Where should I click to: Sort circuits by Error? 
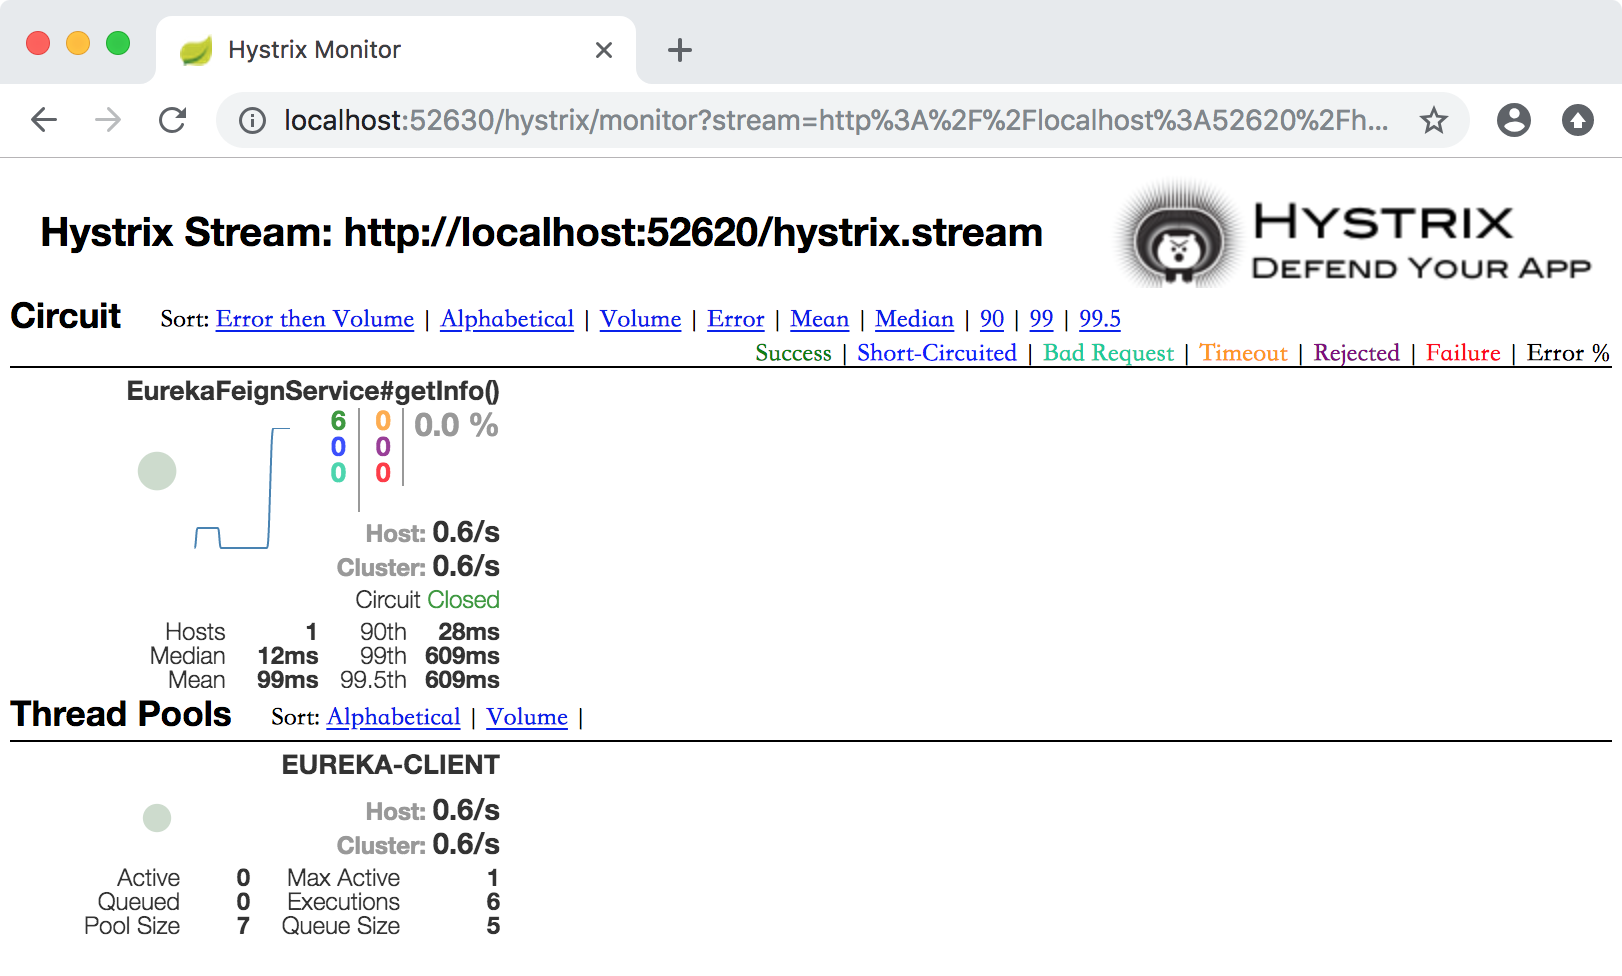[736, 319]
